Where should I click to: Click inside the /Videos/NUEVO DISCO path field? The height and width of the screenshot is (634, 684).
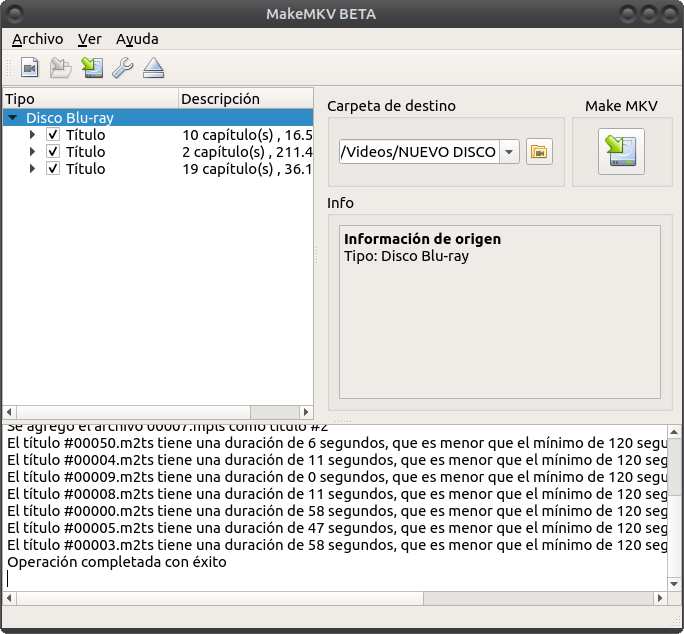419,152
